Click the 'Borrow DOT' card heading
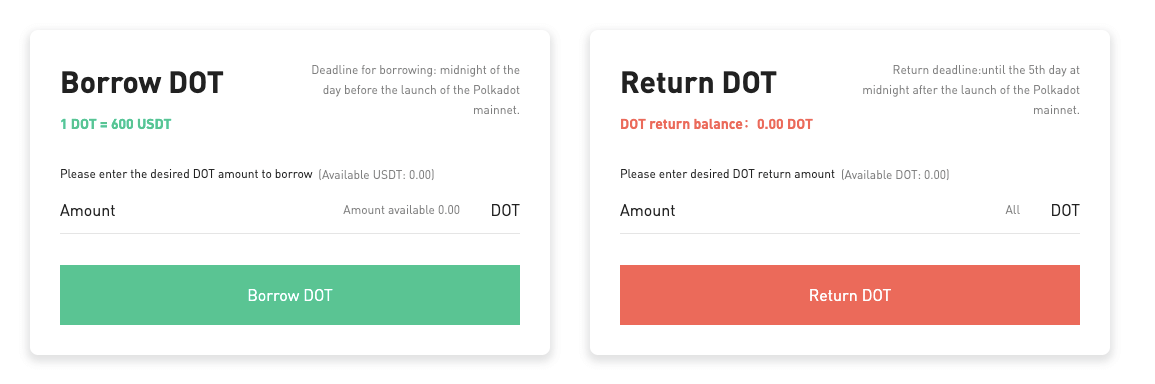The height and width of the screenshot is (384, 1155). click(141, 83)
